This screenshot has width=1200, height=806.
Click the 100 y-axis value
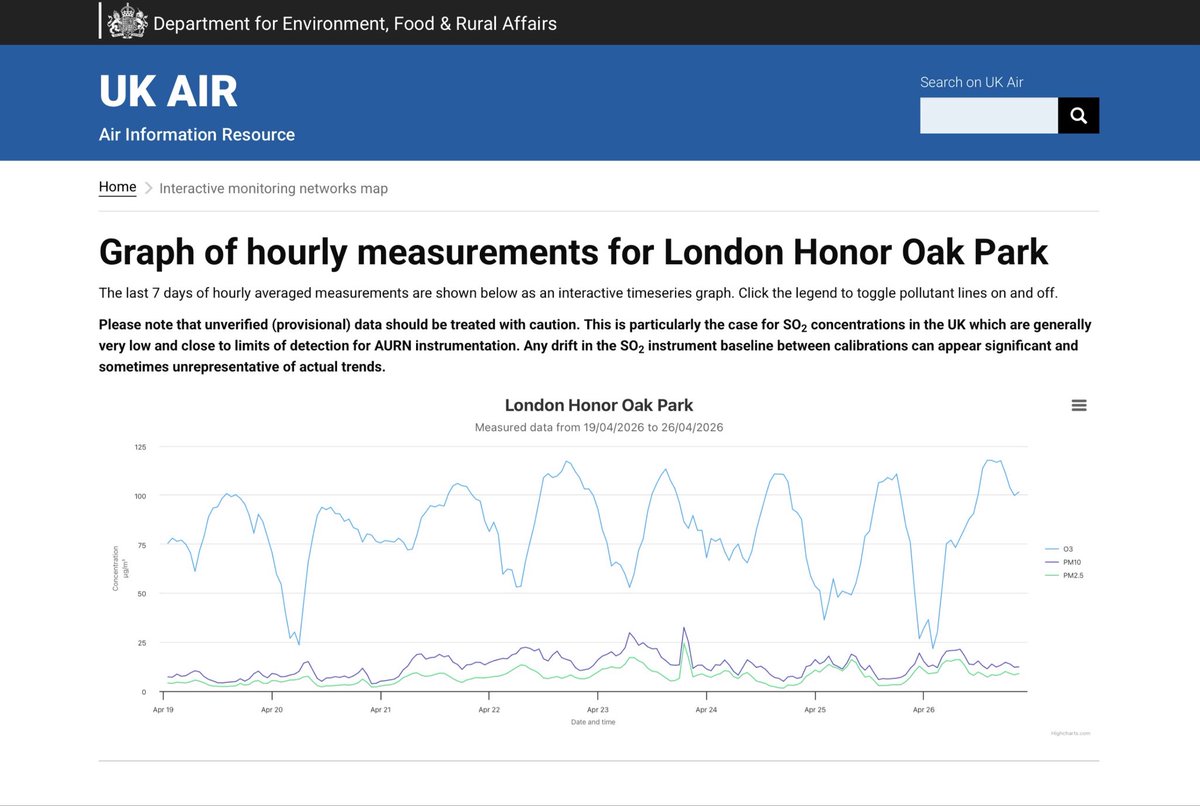(x=140, y=496)
